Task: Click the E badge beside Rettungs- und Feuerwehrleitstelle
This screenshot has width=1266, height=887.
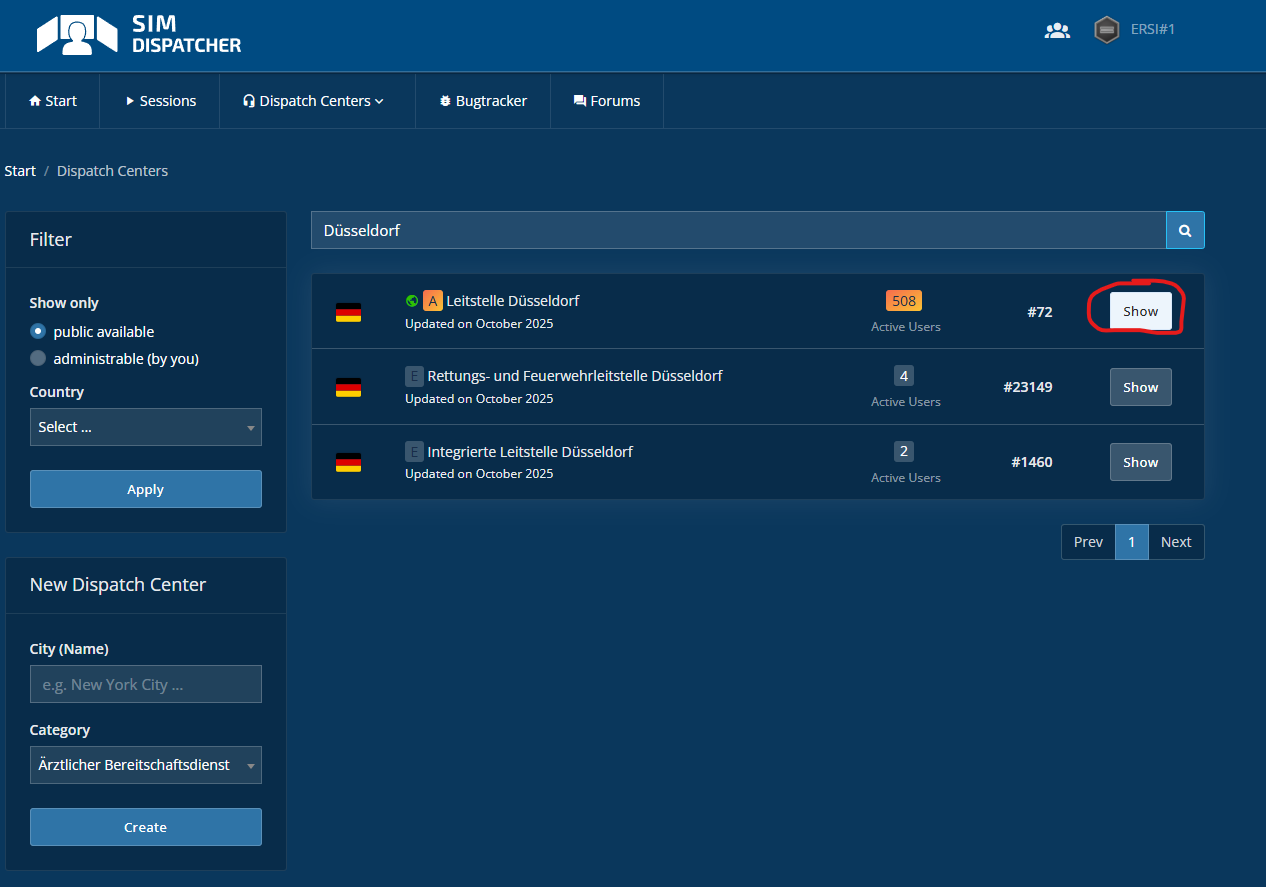Action: 414,376
